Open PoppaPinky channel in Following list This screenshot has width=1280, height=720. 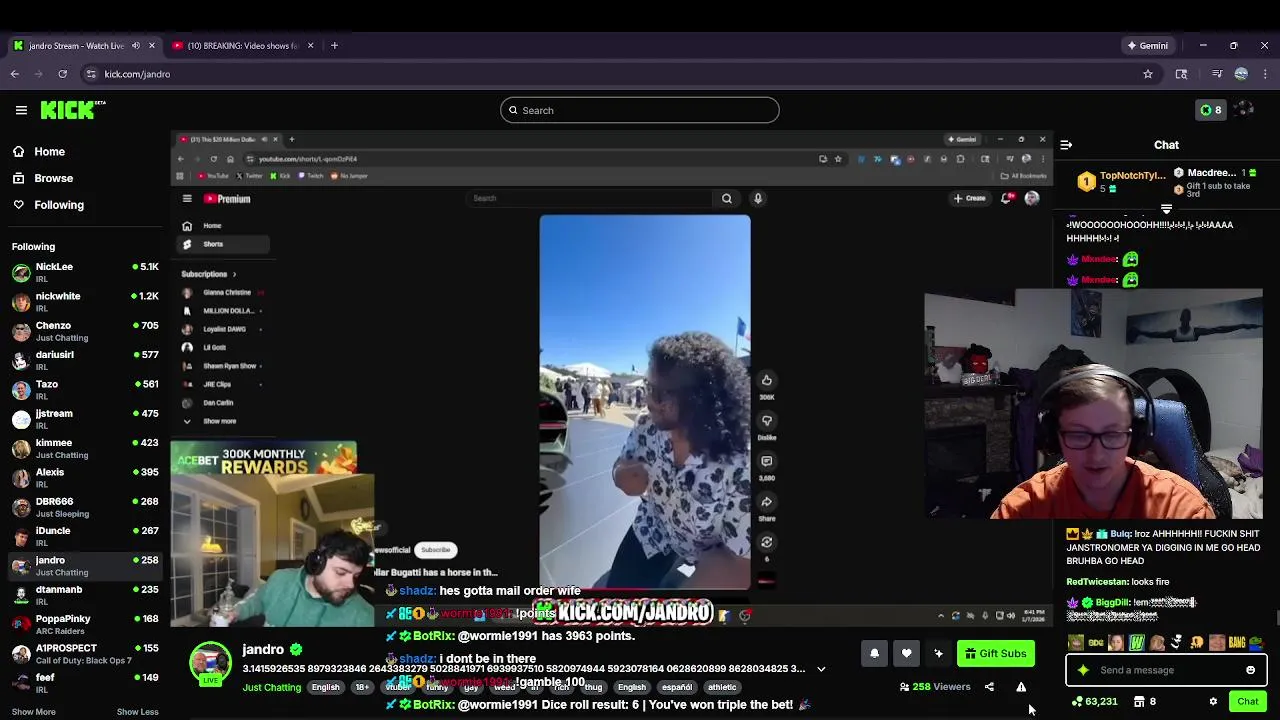click(85, 624)
